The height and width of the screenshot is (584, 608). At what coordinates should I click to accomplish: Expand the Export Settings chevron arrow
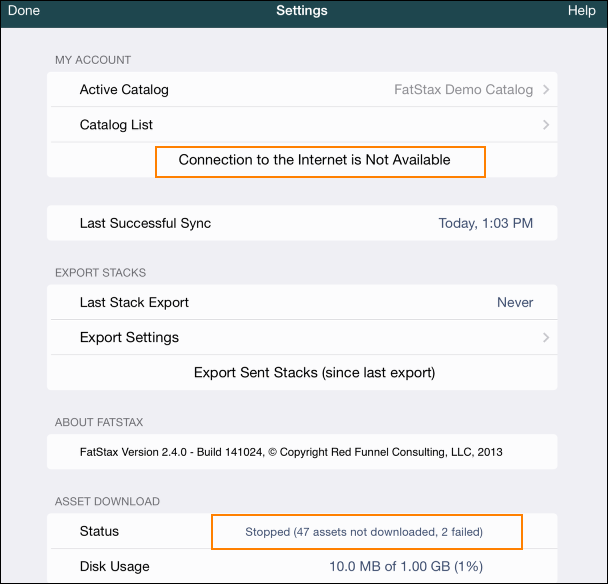[x=546, y=337]
